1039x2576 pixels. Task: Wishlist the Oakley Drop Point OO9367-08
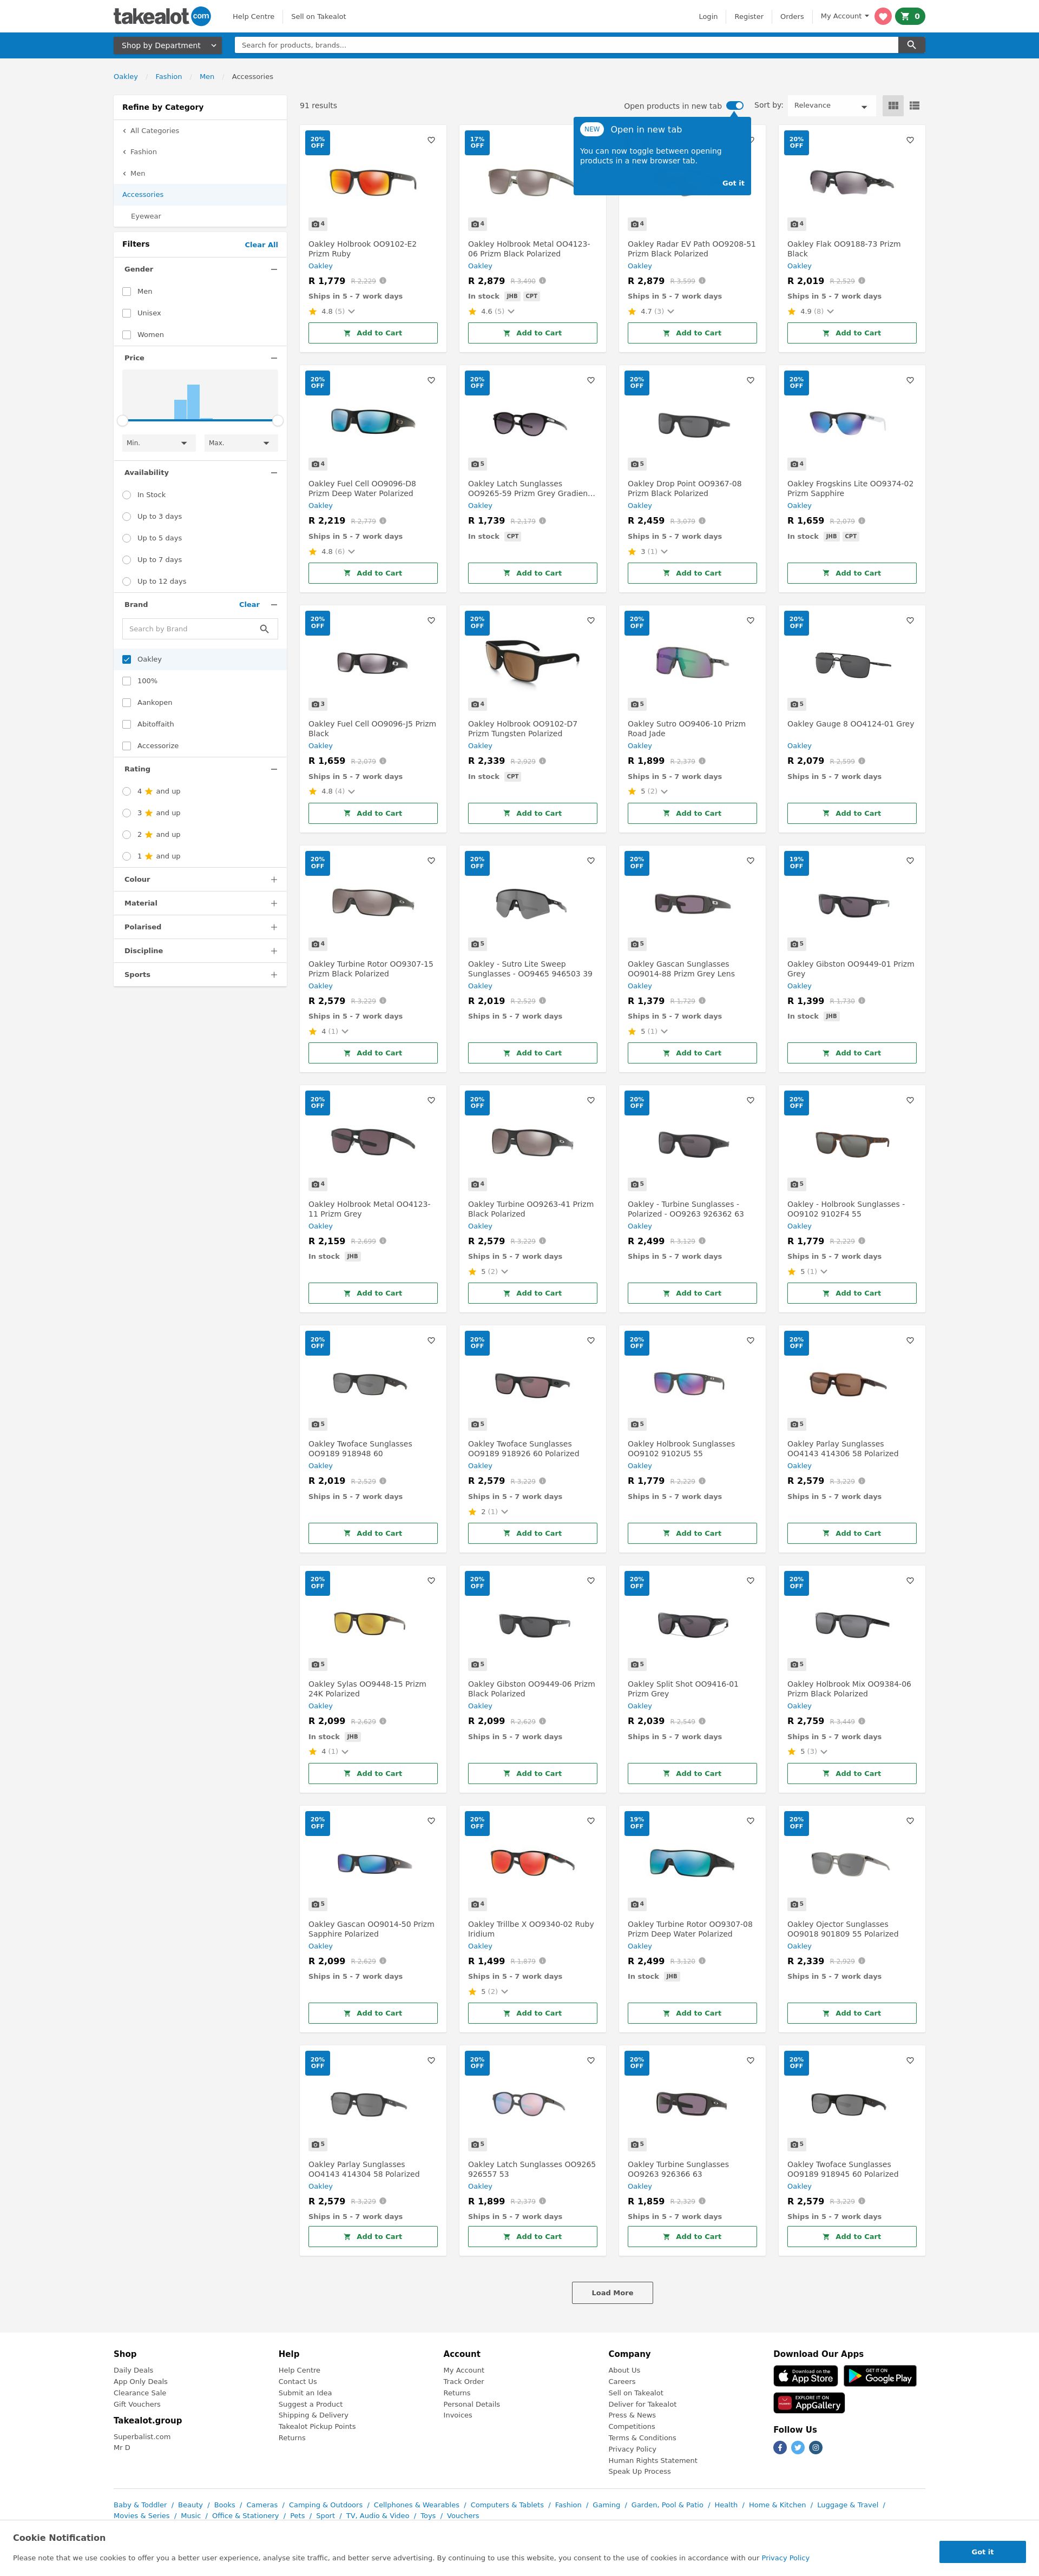point(750,380)
